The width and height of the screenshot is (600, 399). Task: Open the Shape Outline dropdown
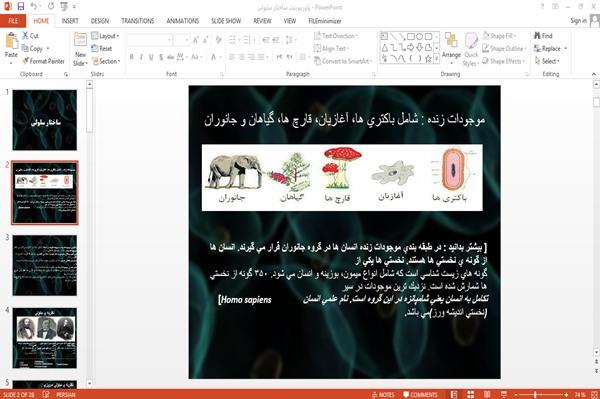click(x=504, y=49)
